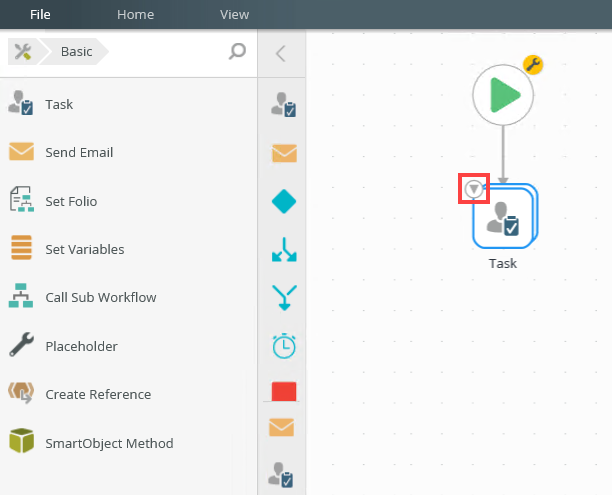Click the Merge arrows icon
Image resolution: width=612 pixels, height=495 pixels.
284,297
